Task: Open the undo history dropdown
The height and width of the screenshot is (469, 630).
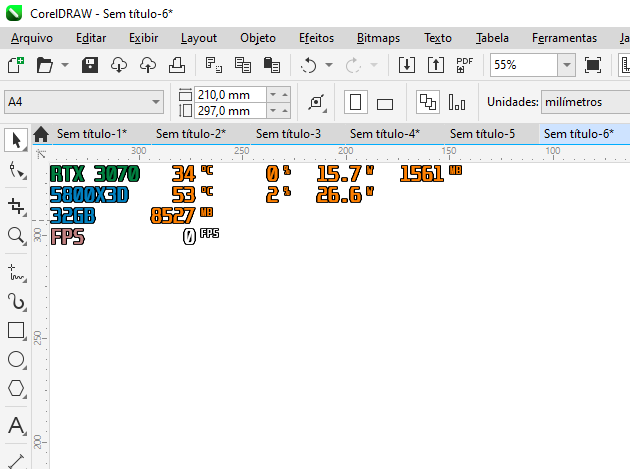Action: coord(329,65)
